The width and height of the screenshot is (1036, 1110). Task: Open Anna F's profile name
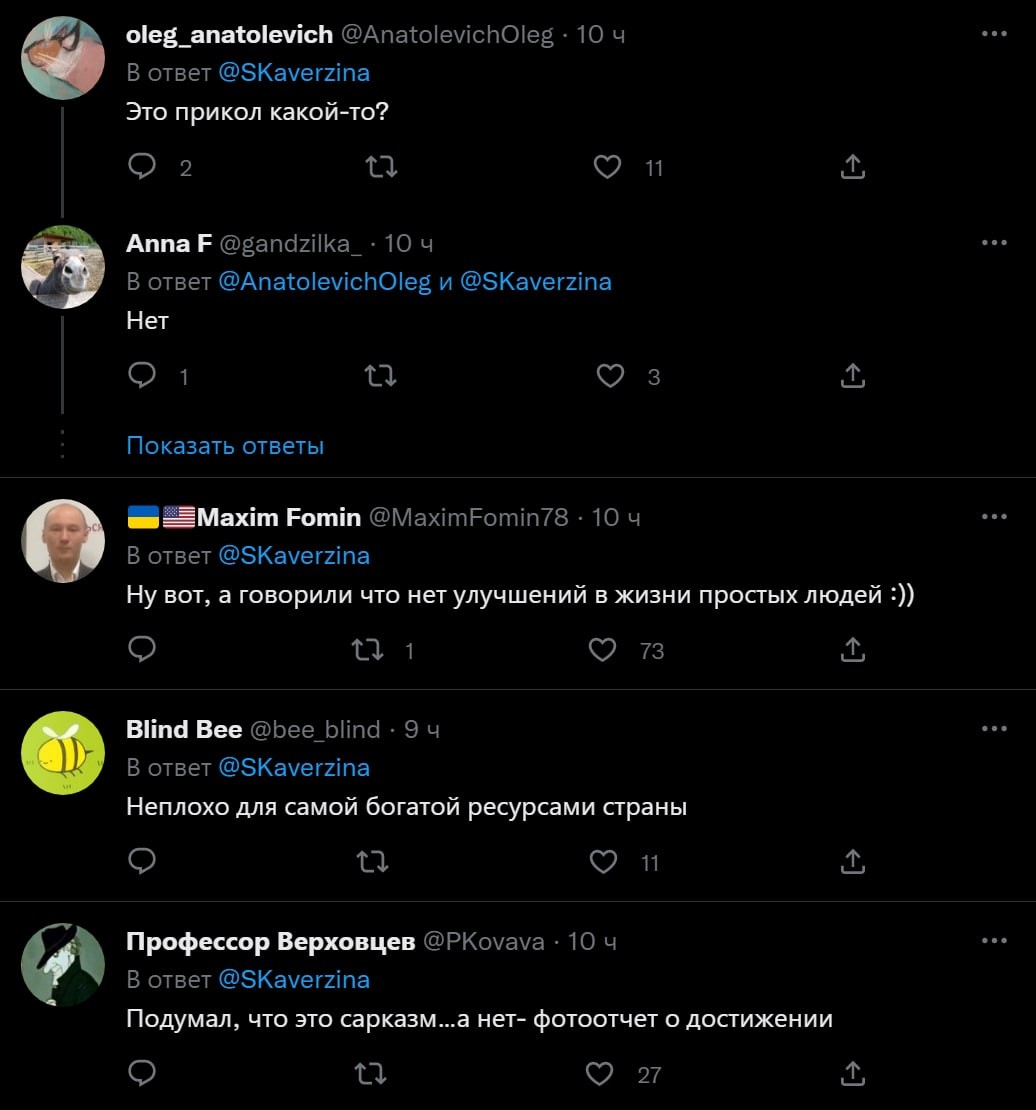pos(169,244)
